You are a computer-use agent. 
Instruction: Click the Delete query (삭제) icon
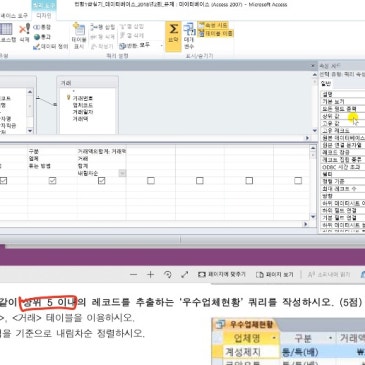tap(24, 33)
